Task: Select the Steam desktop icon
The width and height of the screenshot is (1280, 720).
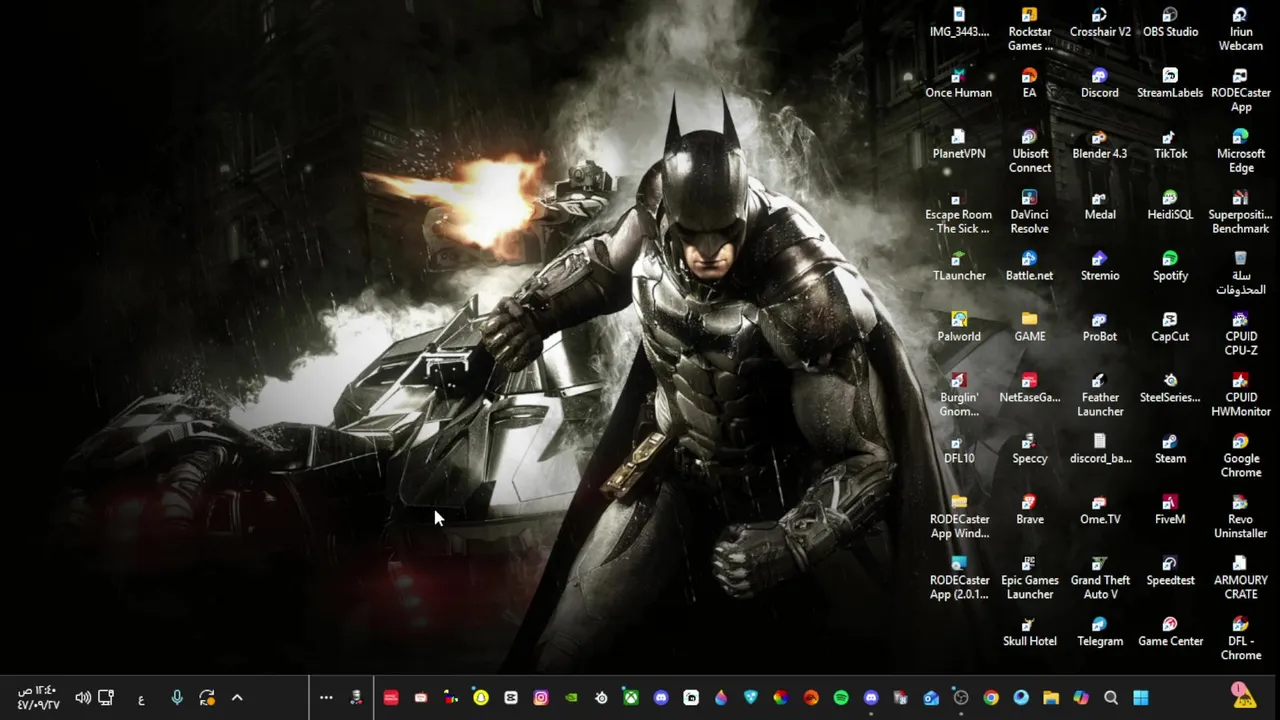Action: tap(1170, 449)
